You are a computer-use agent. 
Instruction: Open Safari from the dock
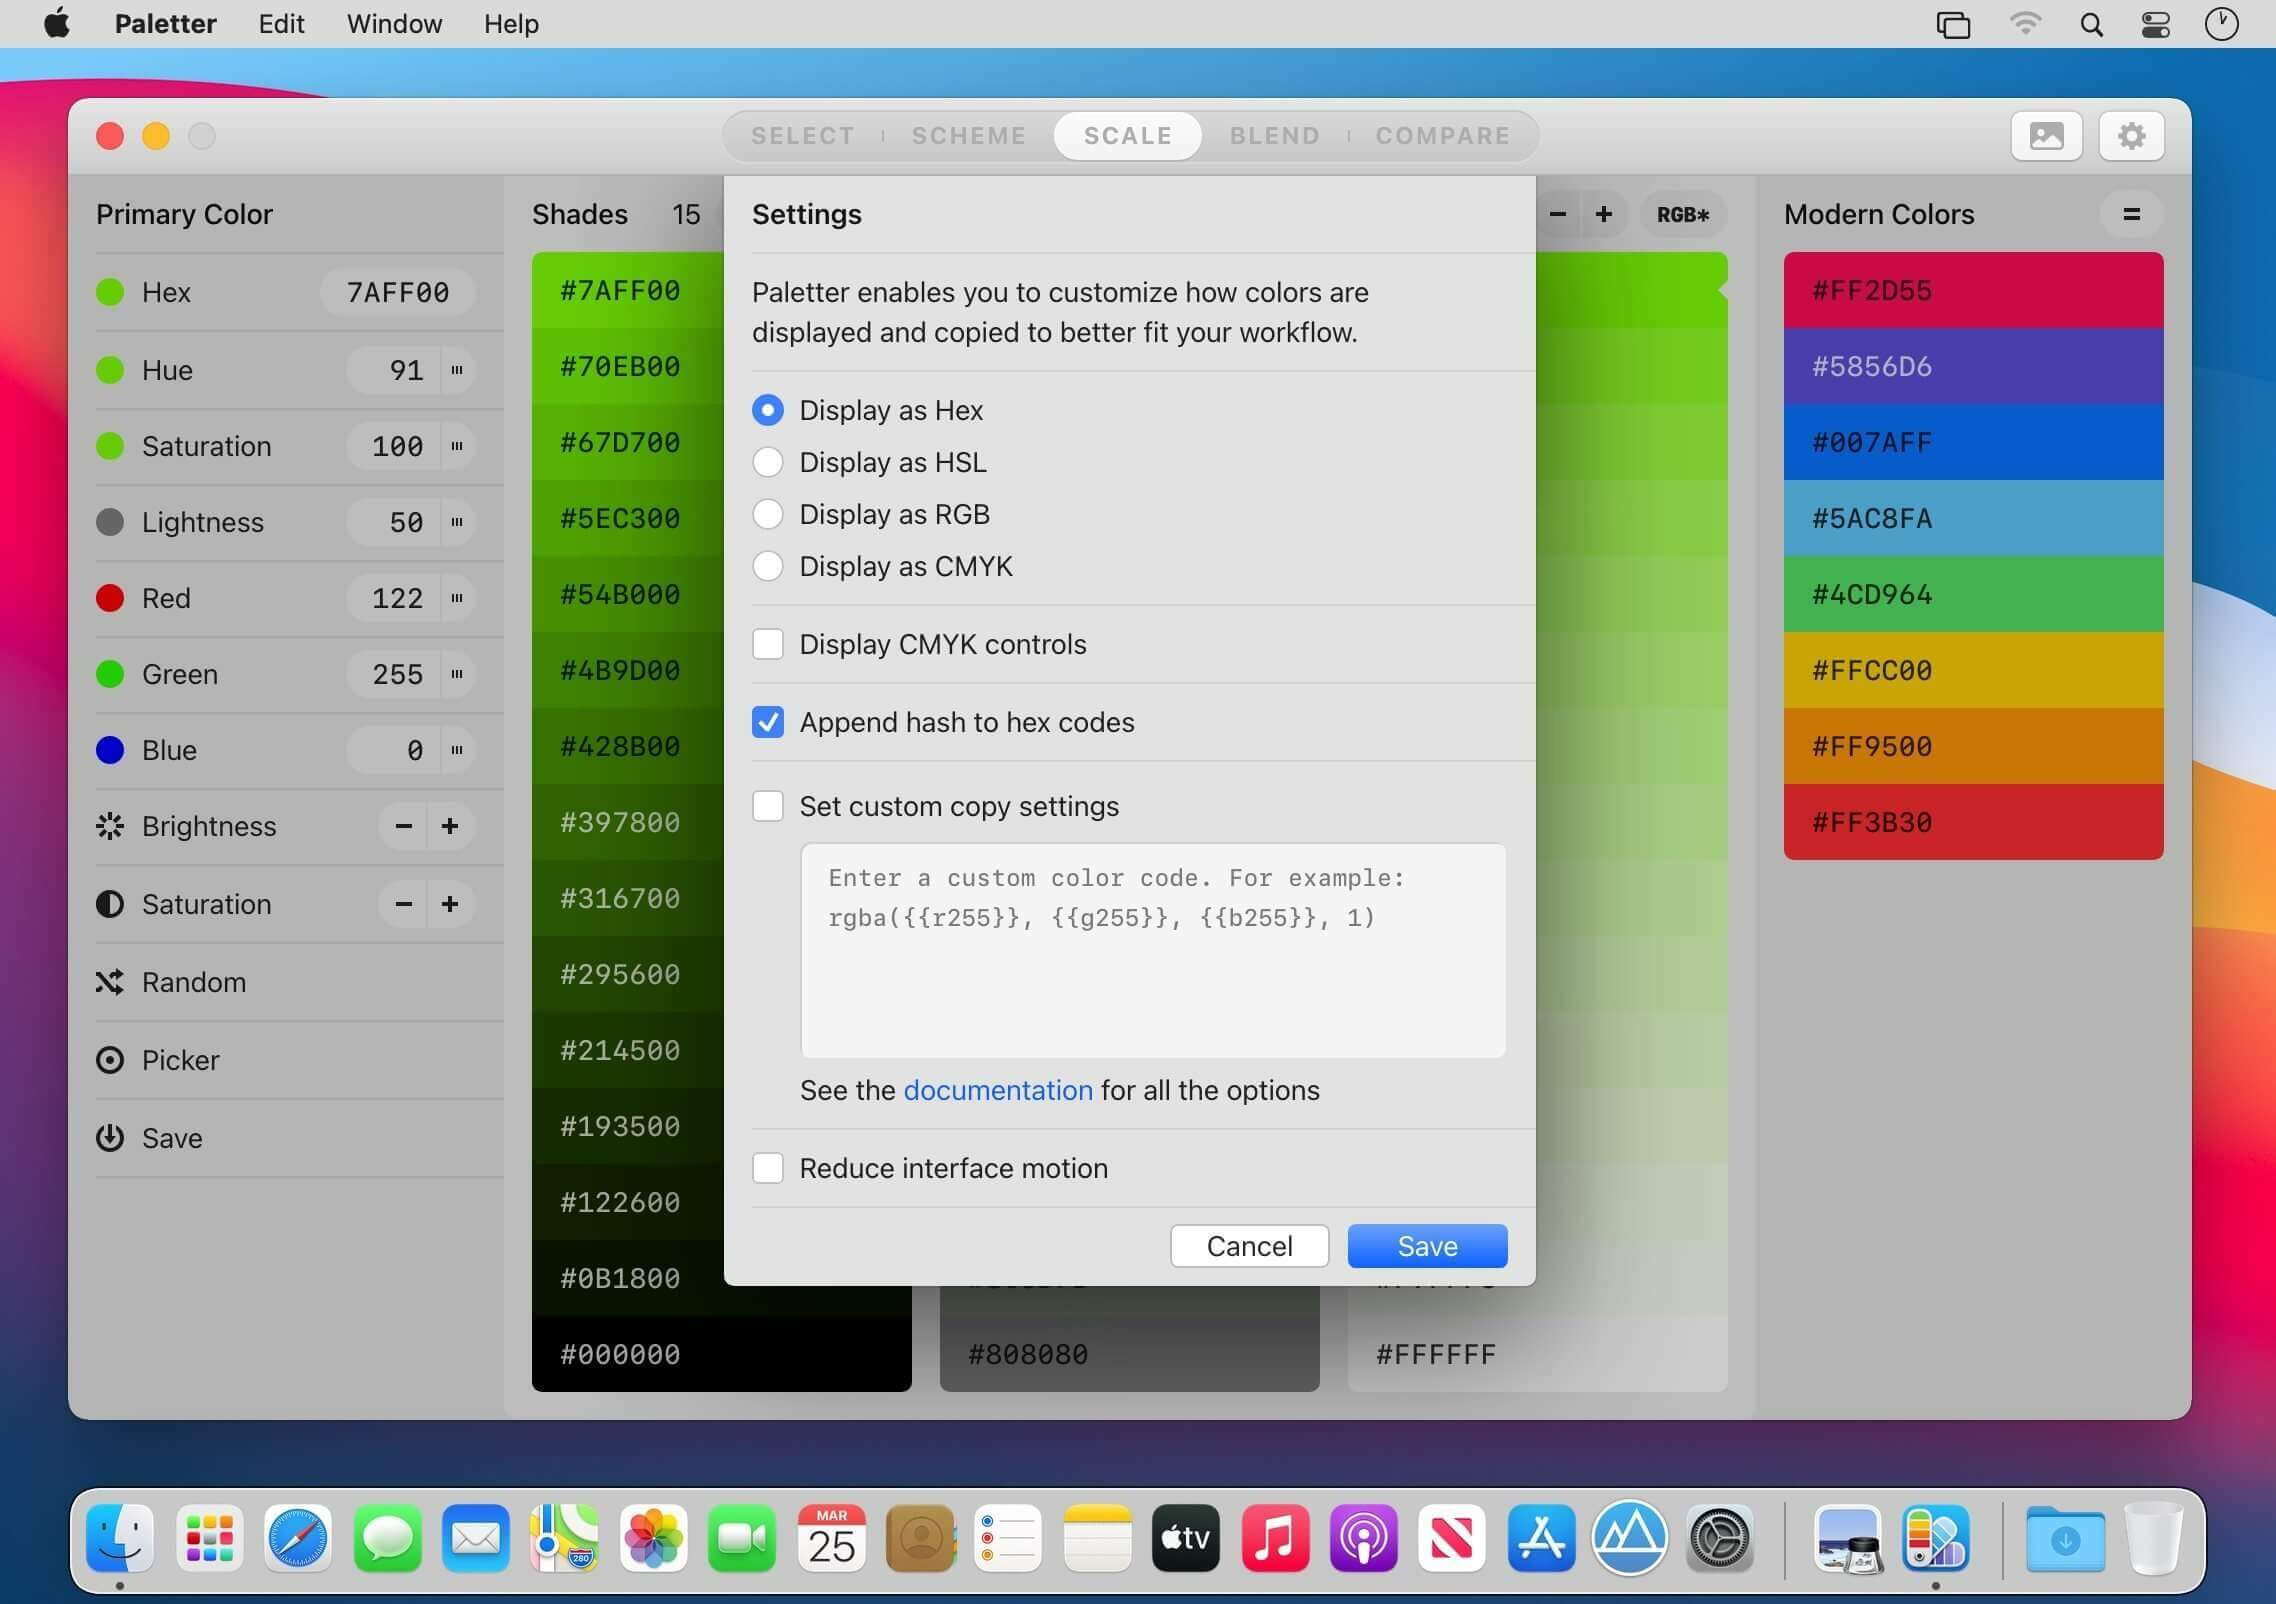pyautogui.click(x=298, y=1538)
